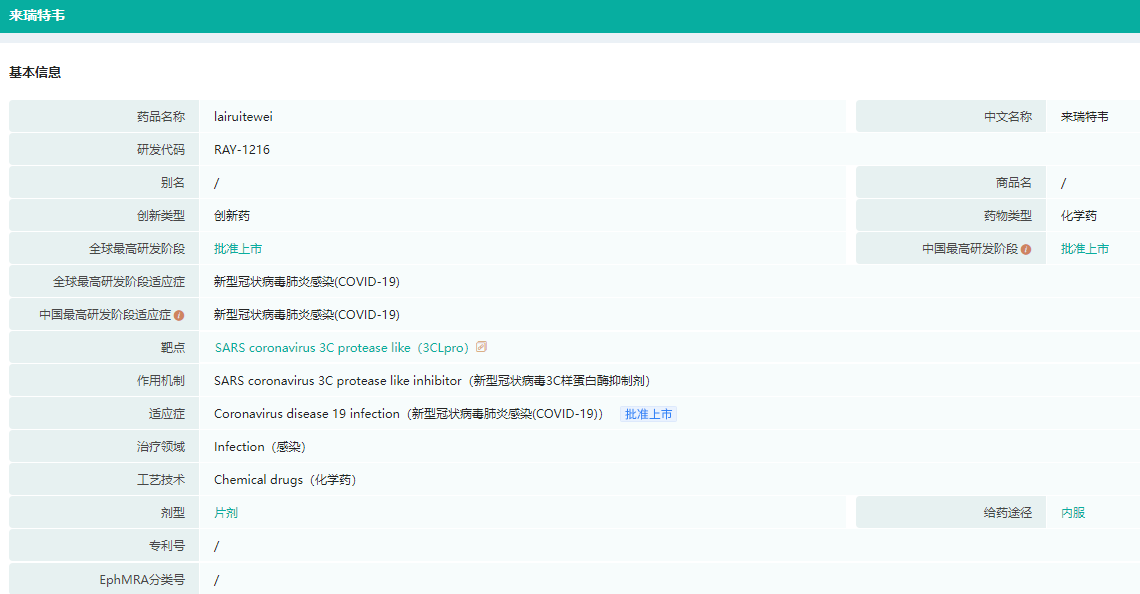1140x594 pixels.
Task: Click info icon beside 中国最高研发阶段适应症 label
Action: [x=179, y=315]
